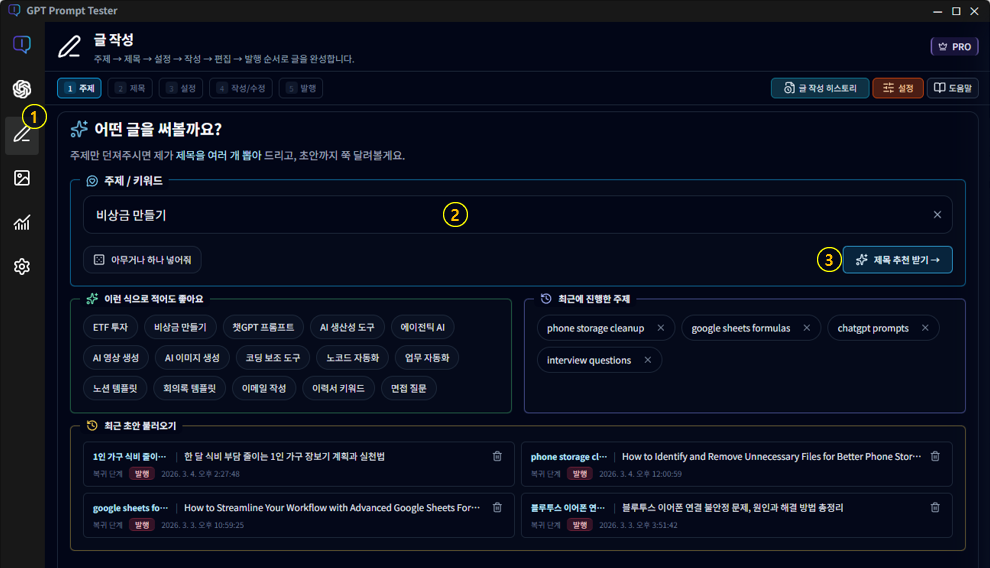Delete the phone storage cleanup draft
990x568 pixels.
coord(935,456)
